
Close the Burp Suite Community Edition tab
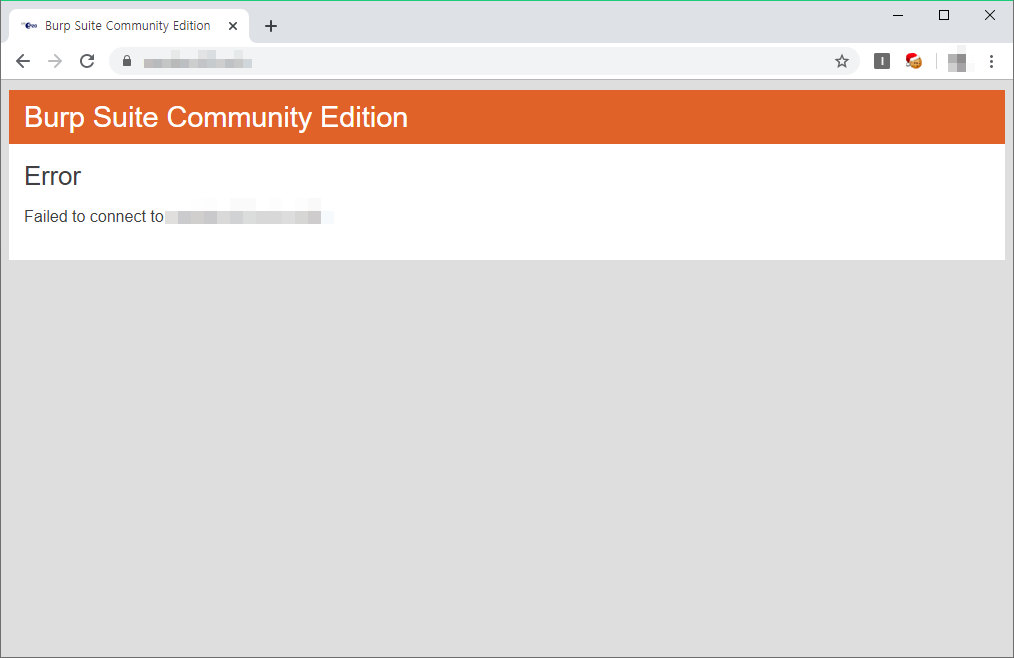coord(233,26)
